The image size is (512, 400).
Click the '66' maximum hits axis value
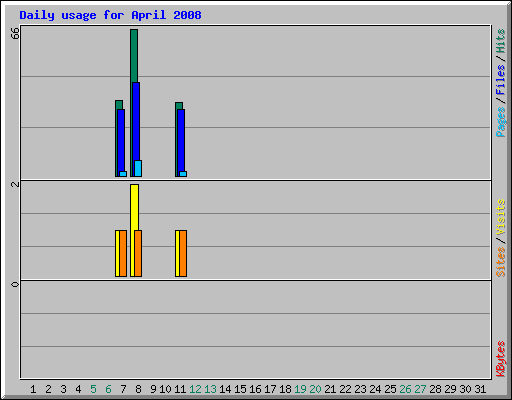coord(15,33)
